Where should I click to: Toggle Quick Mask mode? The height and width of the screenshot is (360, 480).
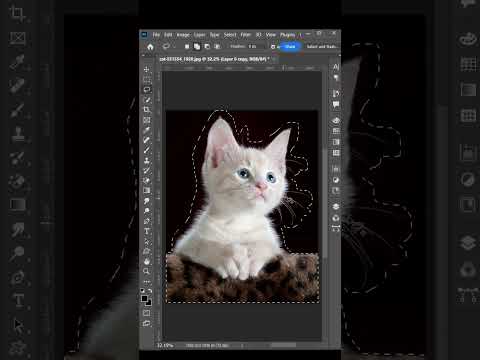[x=147, y=313]
